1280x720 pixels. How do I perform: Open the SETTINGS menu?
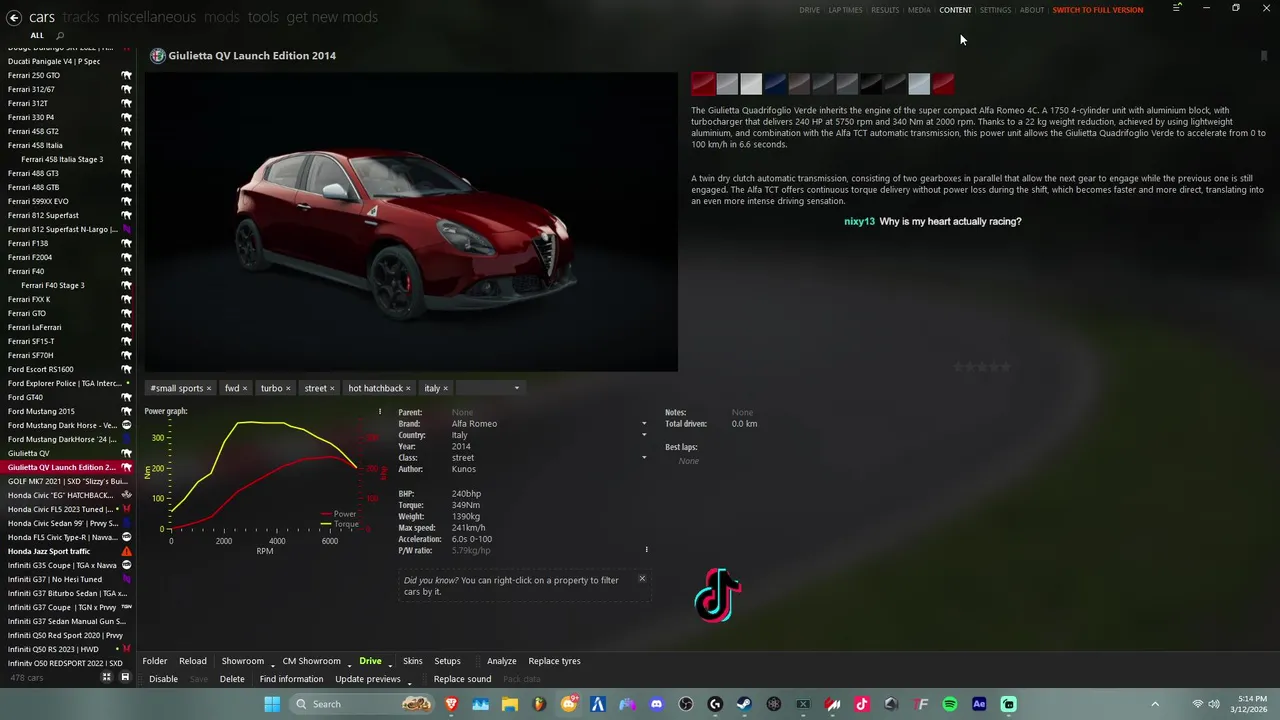click(995, 10)
